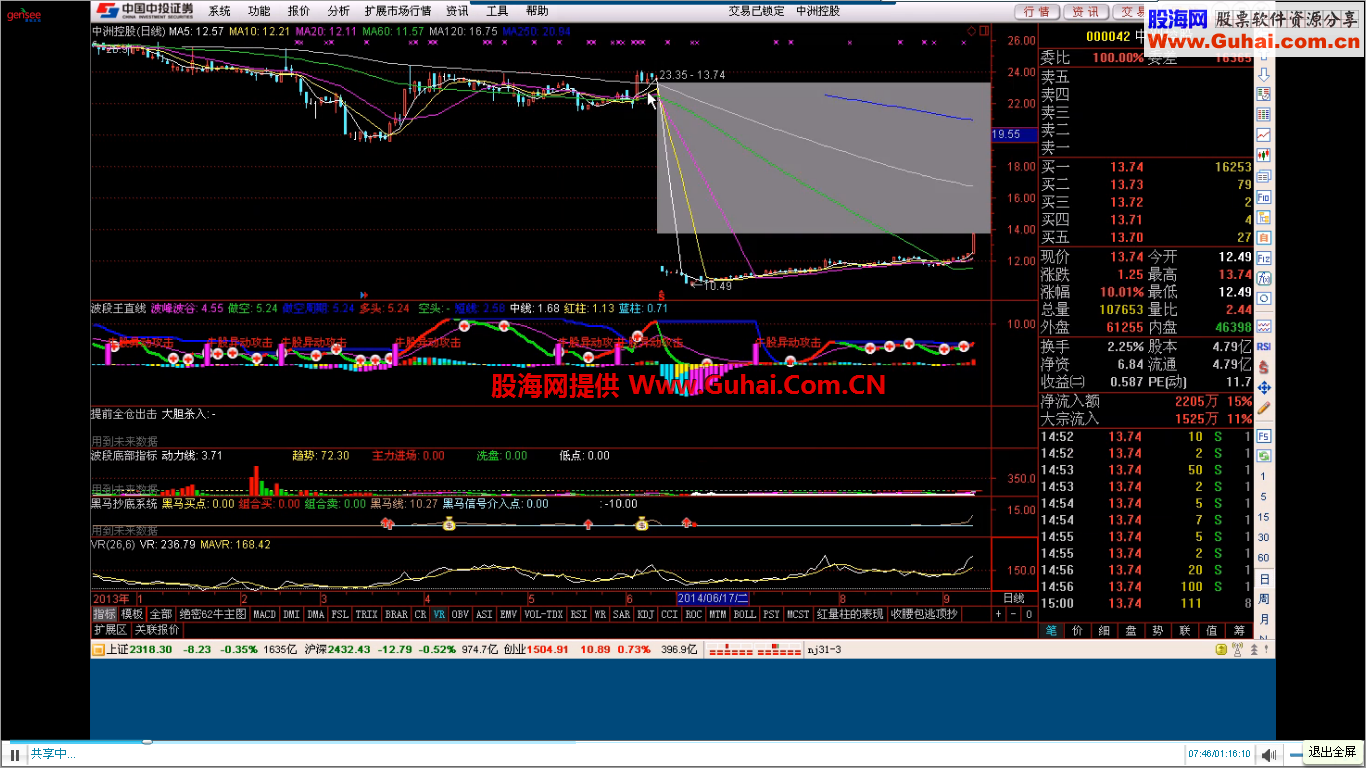Click the exclamation mark icon in status bar
Screen dimensions: 1366x768
click(x=1266, y=649)
